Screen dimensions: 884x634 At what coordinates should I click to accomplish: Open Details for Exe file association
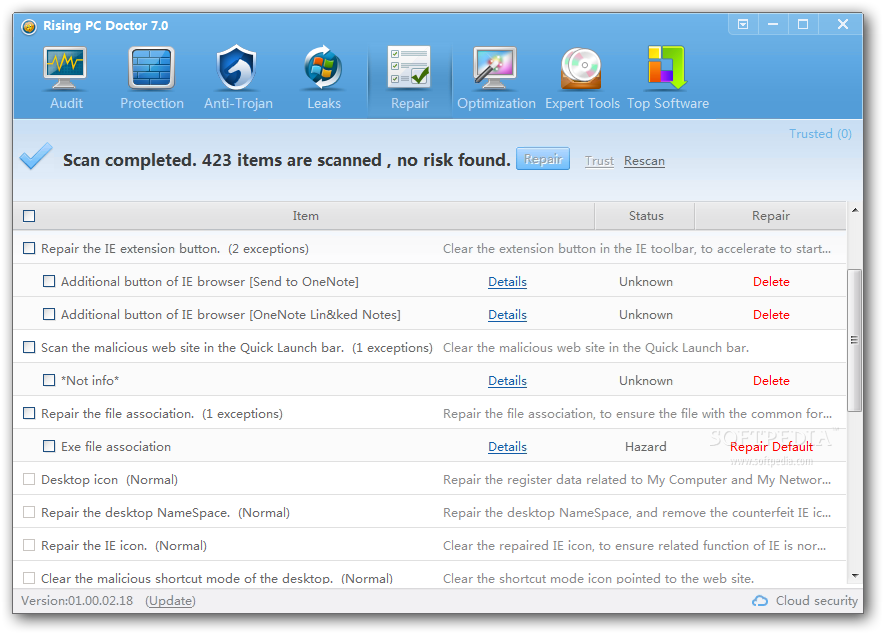click(x=507, y=447)
